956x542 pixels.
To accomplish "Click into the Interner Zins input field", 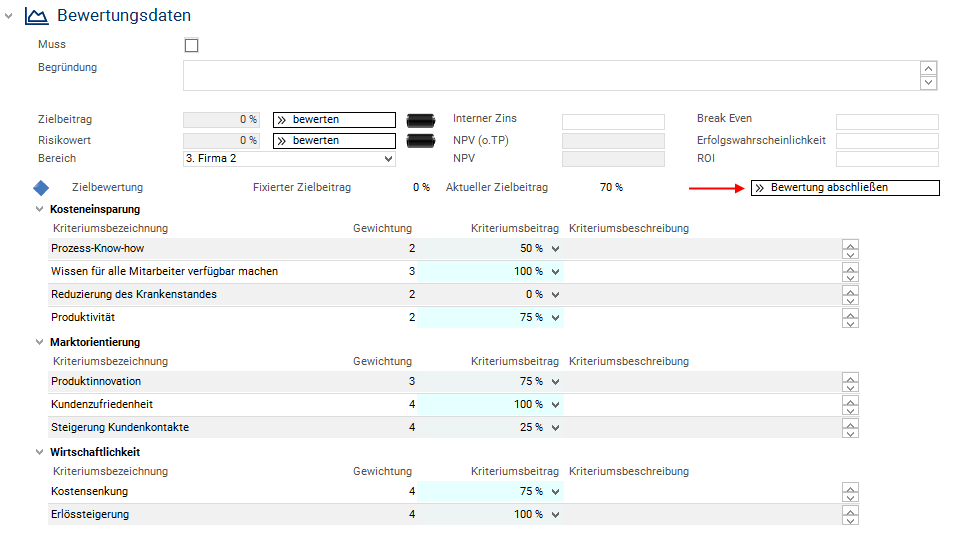I will pyautogui.click(x=613, y=121).
